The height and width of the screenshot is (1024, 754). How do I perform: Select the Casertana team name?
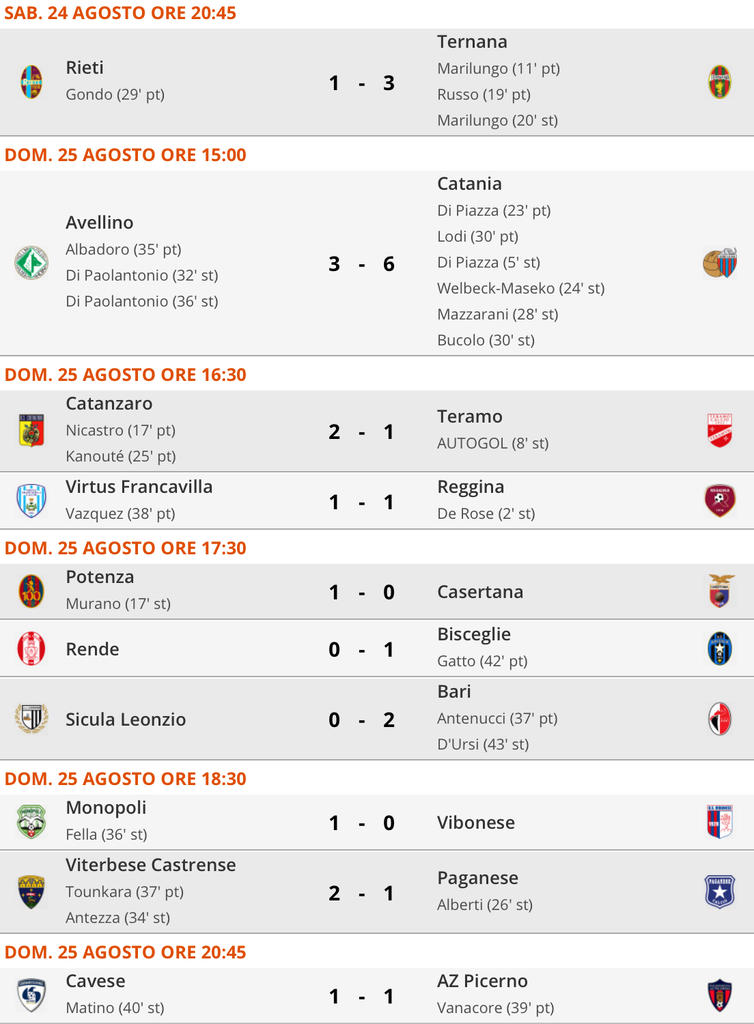480,592
